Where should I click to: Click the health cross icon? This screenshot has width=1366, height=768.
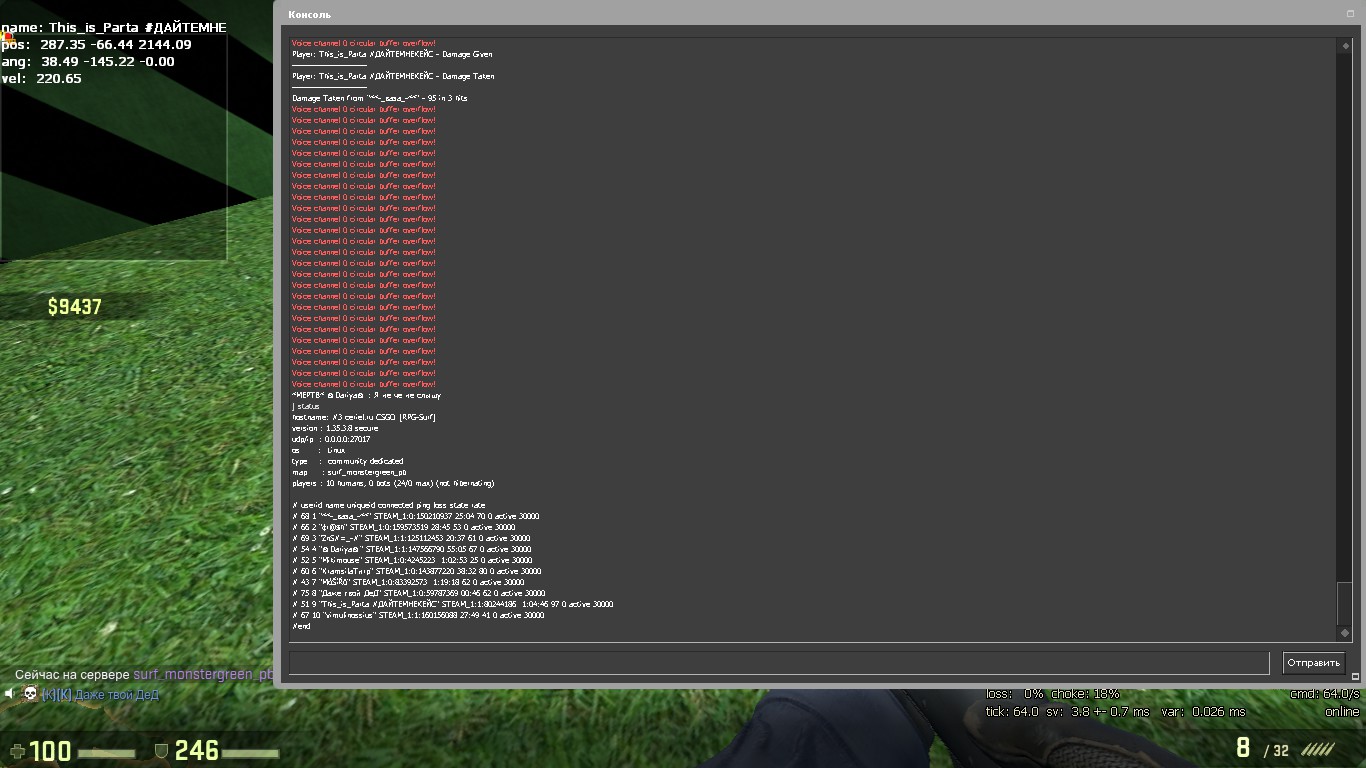click(16, 751)
